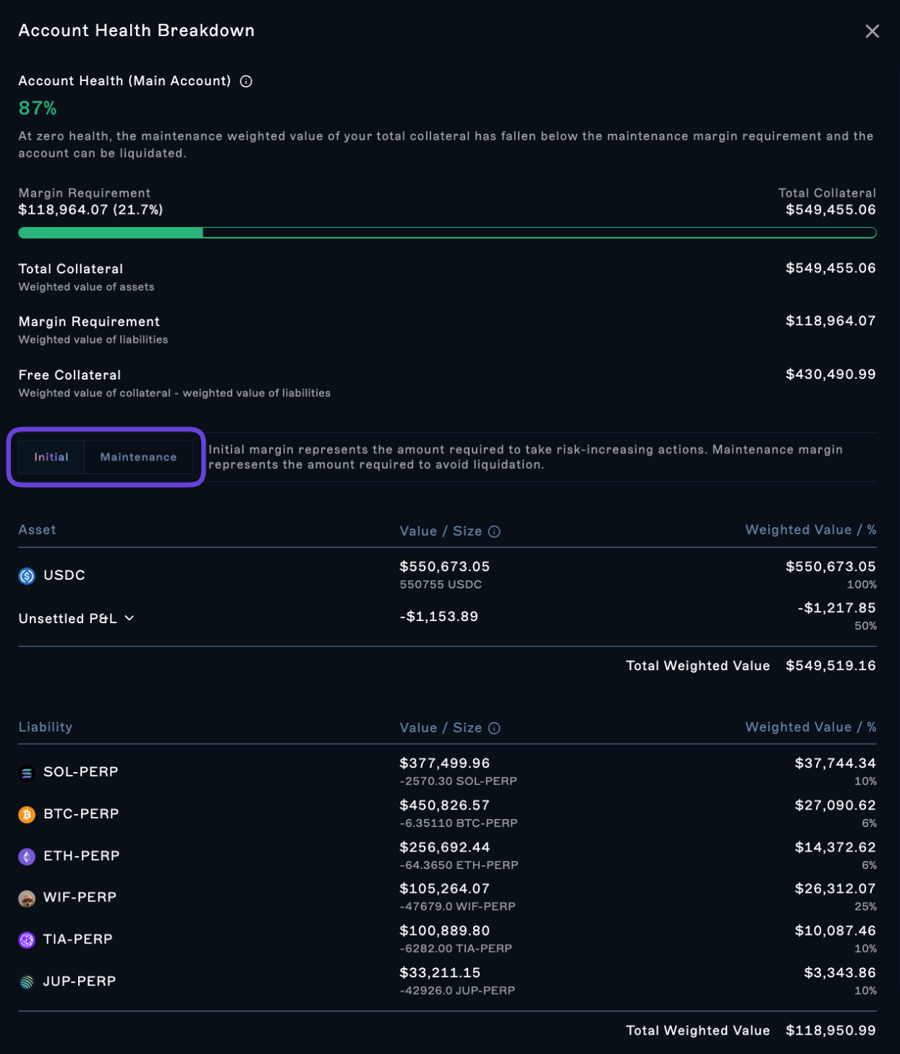Click the WIF-PERP token icon
900x1054 pixels.
click(27, 898)
